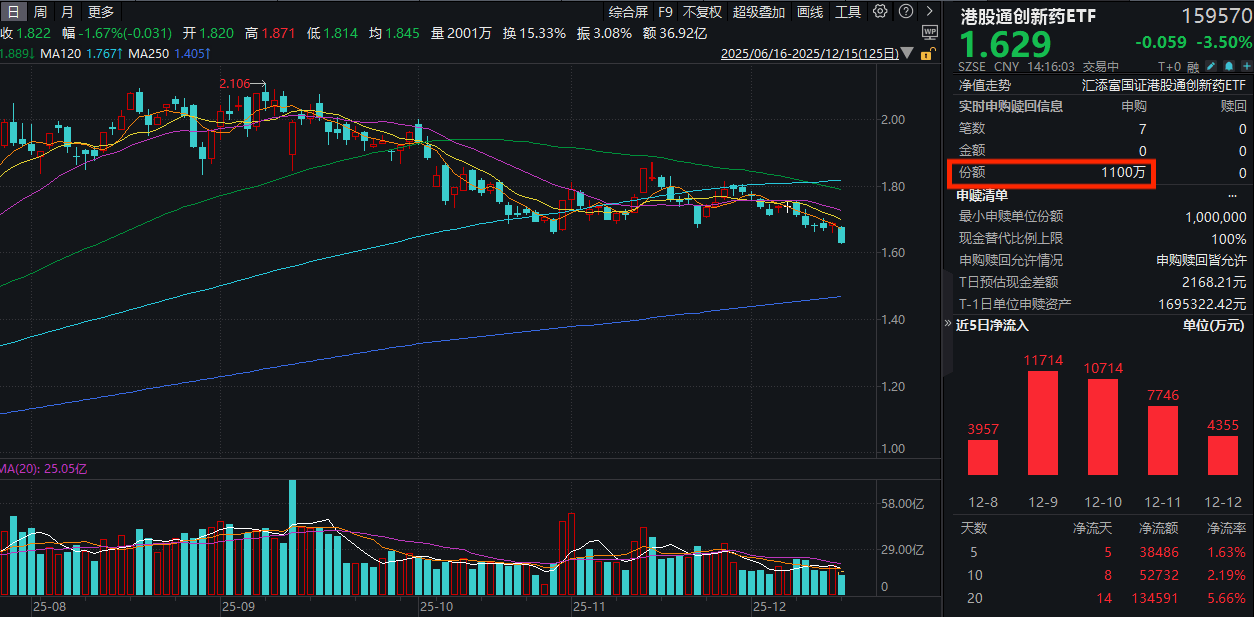Open chart settings gear icon
This screenshot has width=1254, height=617.
pyautogui.click(x=880, y=12)
